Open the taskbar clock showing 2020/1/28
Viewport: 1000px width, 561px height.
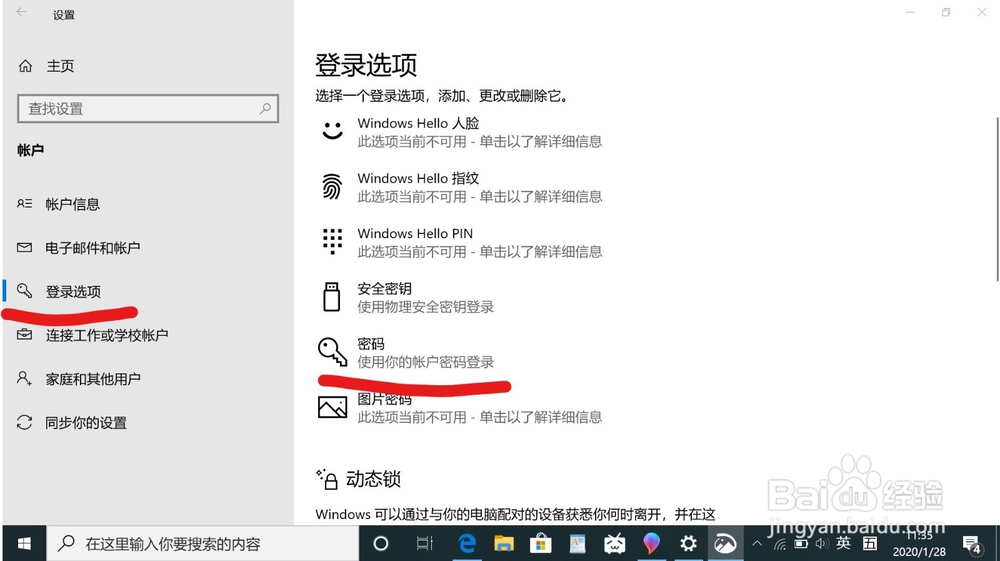[919, 544]
